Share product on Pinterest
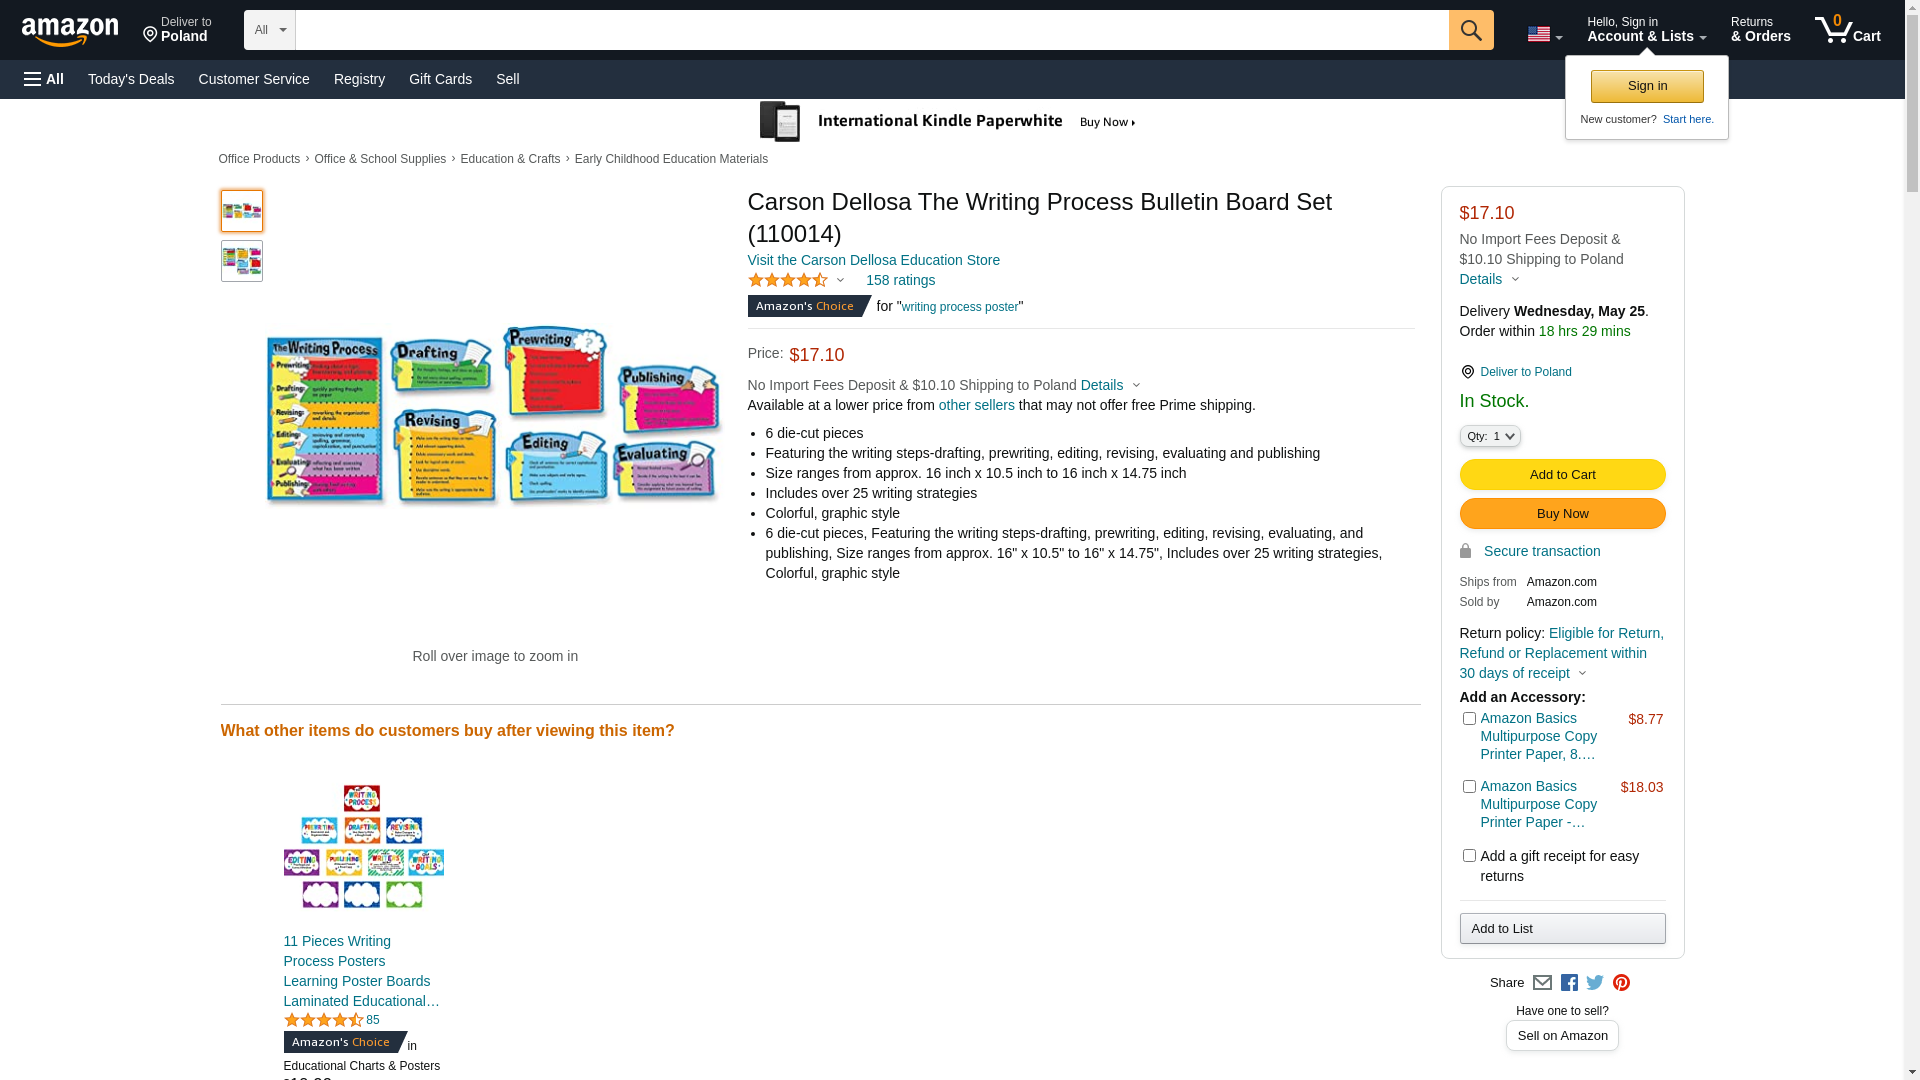1920x1080 pixels. click(1621, 983)
